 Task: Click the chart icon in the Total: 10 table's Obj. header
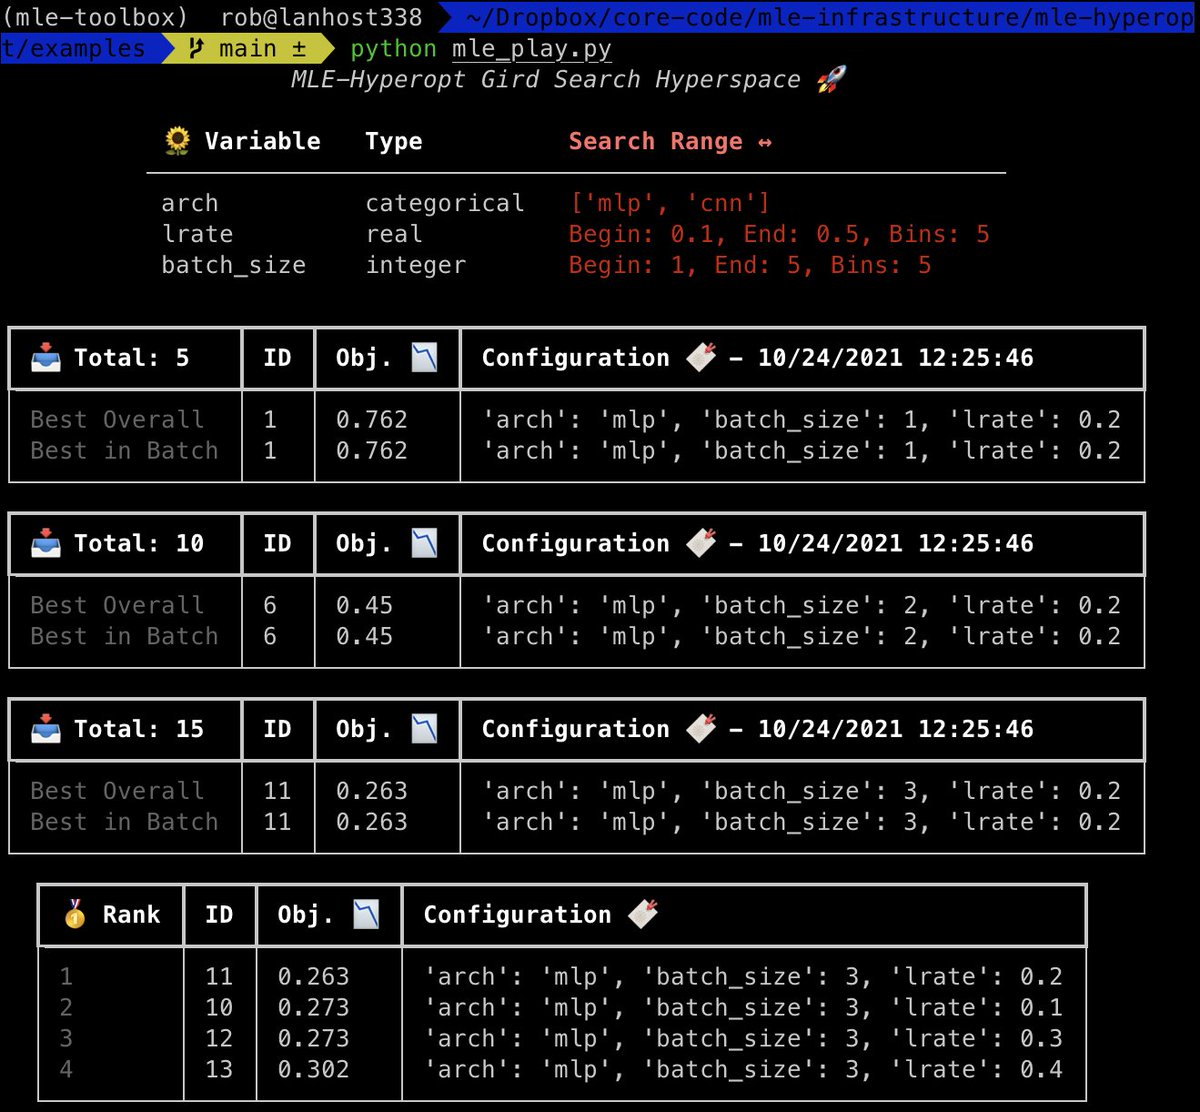[425, 544]
